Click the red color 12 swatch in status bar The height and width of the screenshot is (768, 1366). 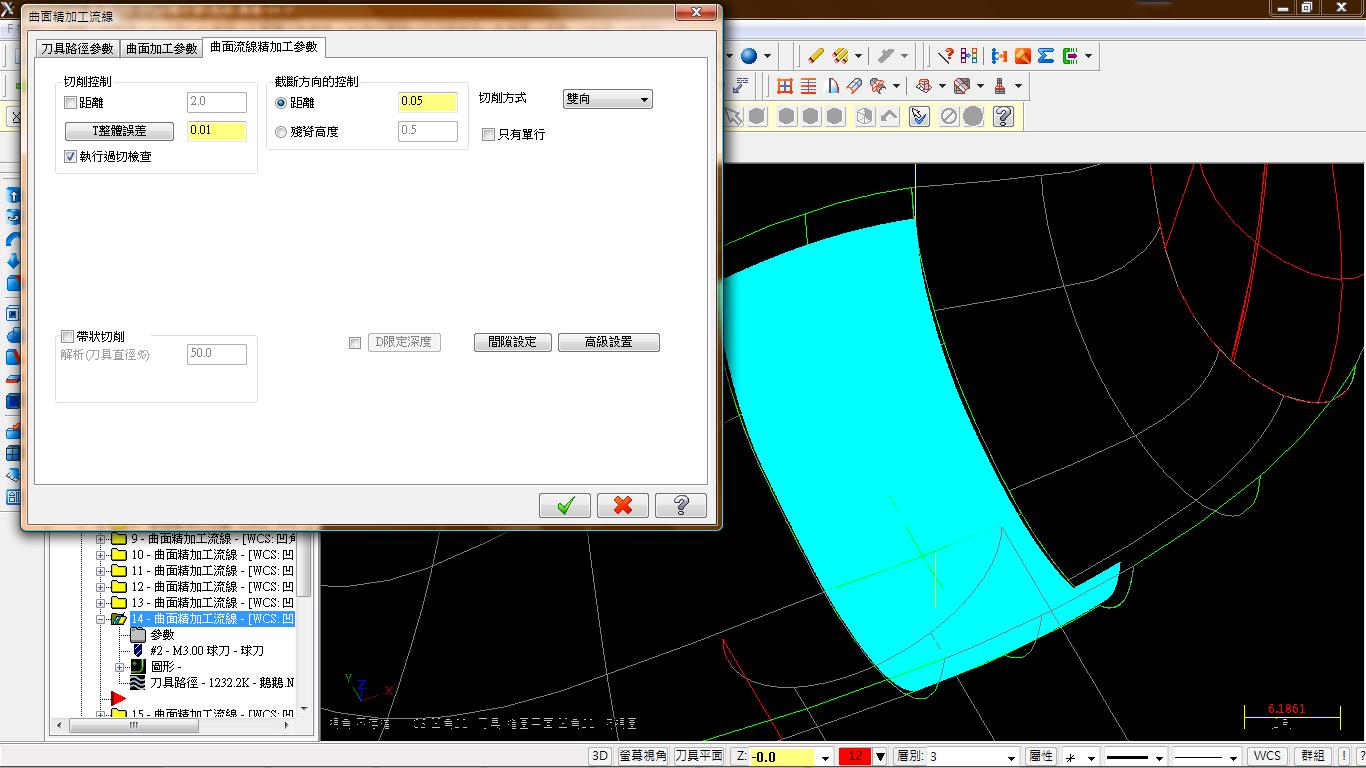coord(855,757)
